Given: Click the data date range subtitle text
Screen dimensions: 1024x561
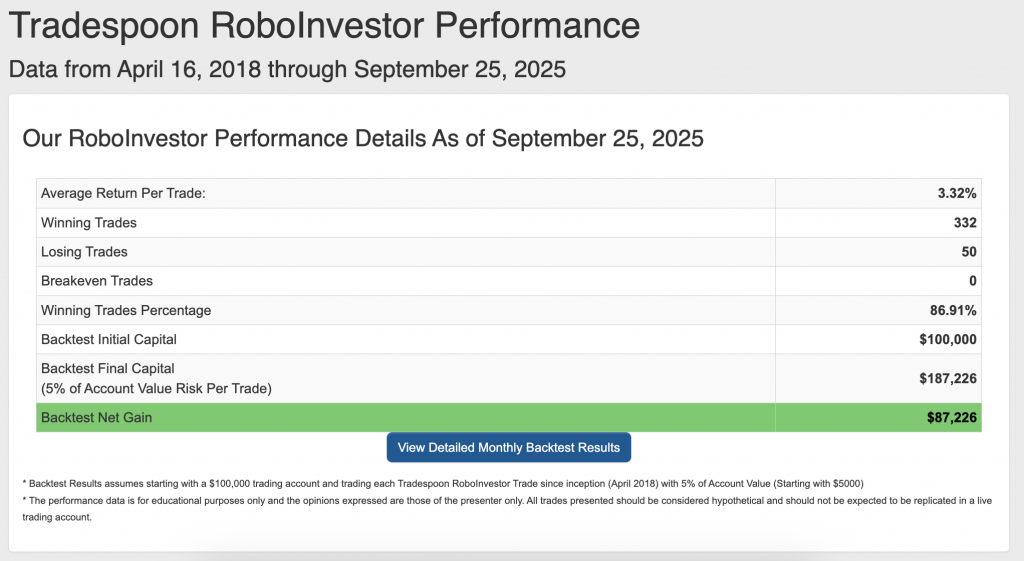Looking at the screenshot, I should 287,69.
